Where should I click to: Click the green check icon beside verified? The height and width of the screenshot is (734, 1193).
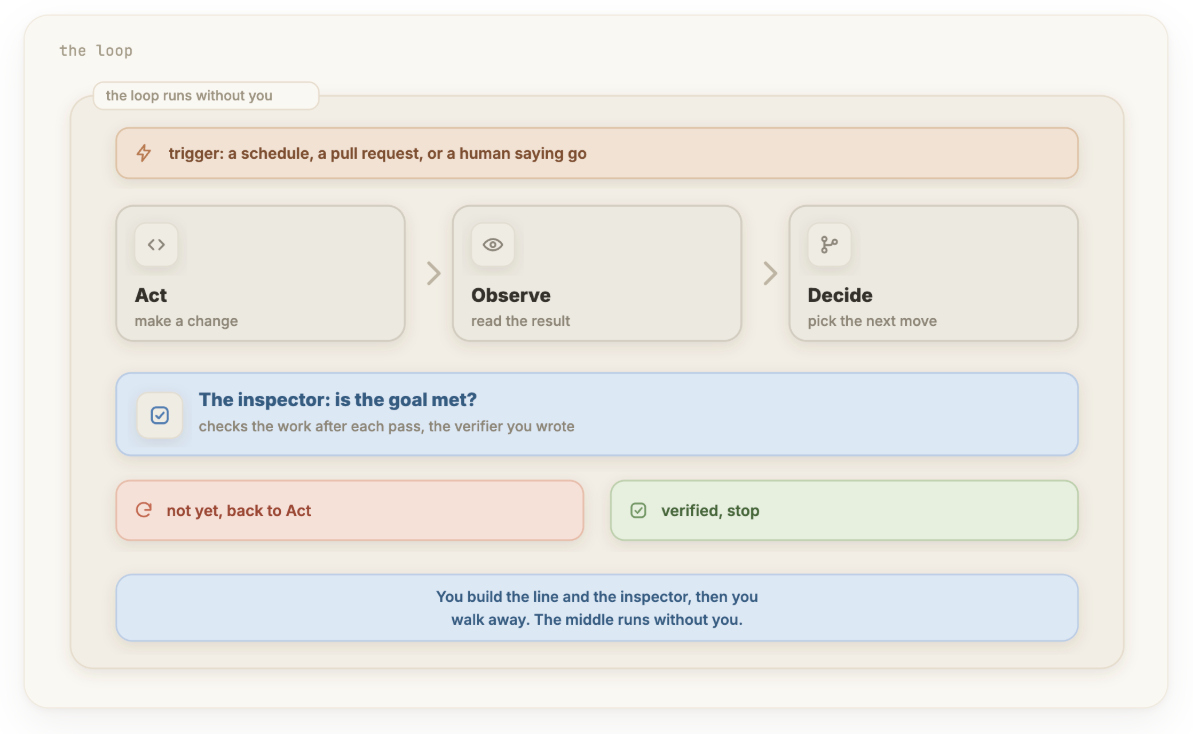(638, 510)
